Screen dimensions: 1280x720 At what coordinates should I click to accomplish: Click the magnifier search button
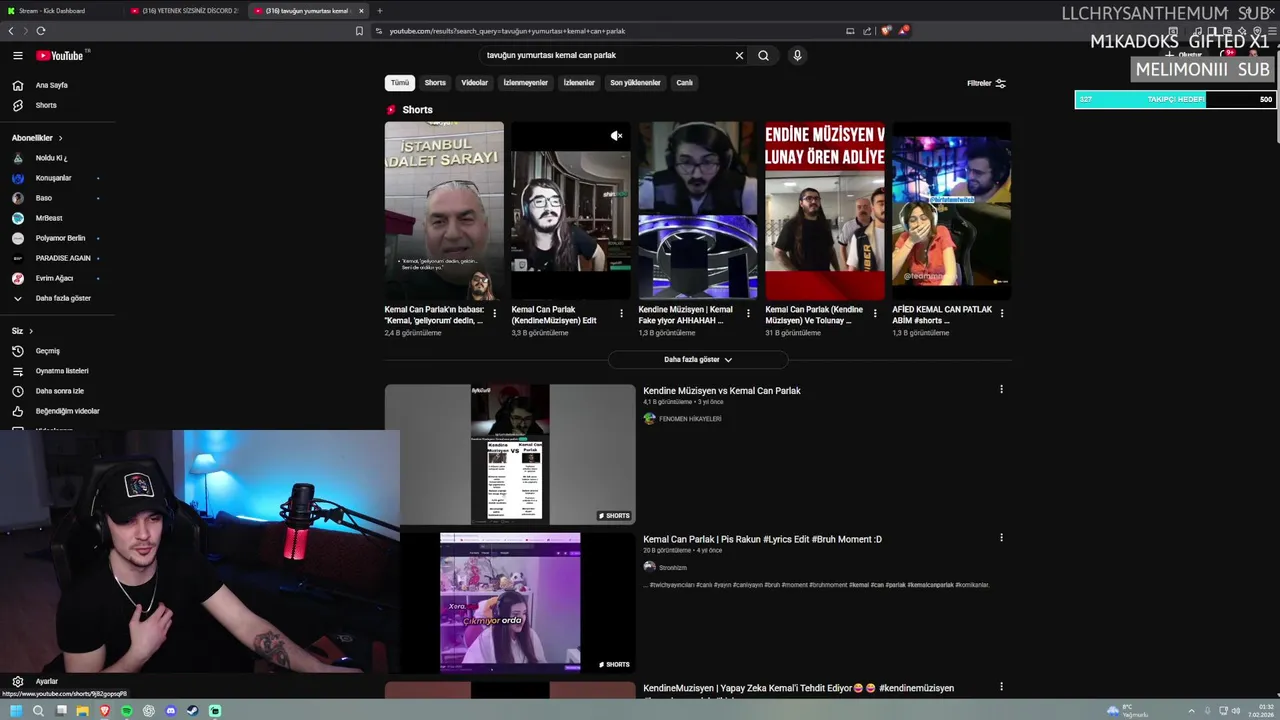click(763, 56)
